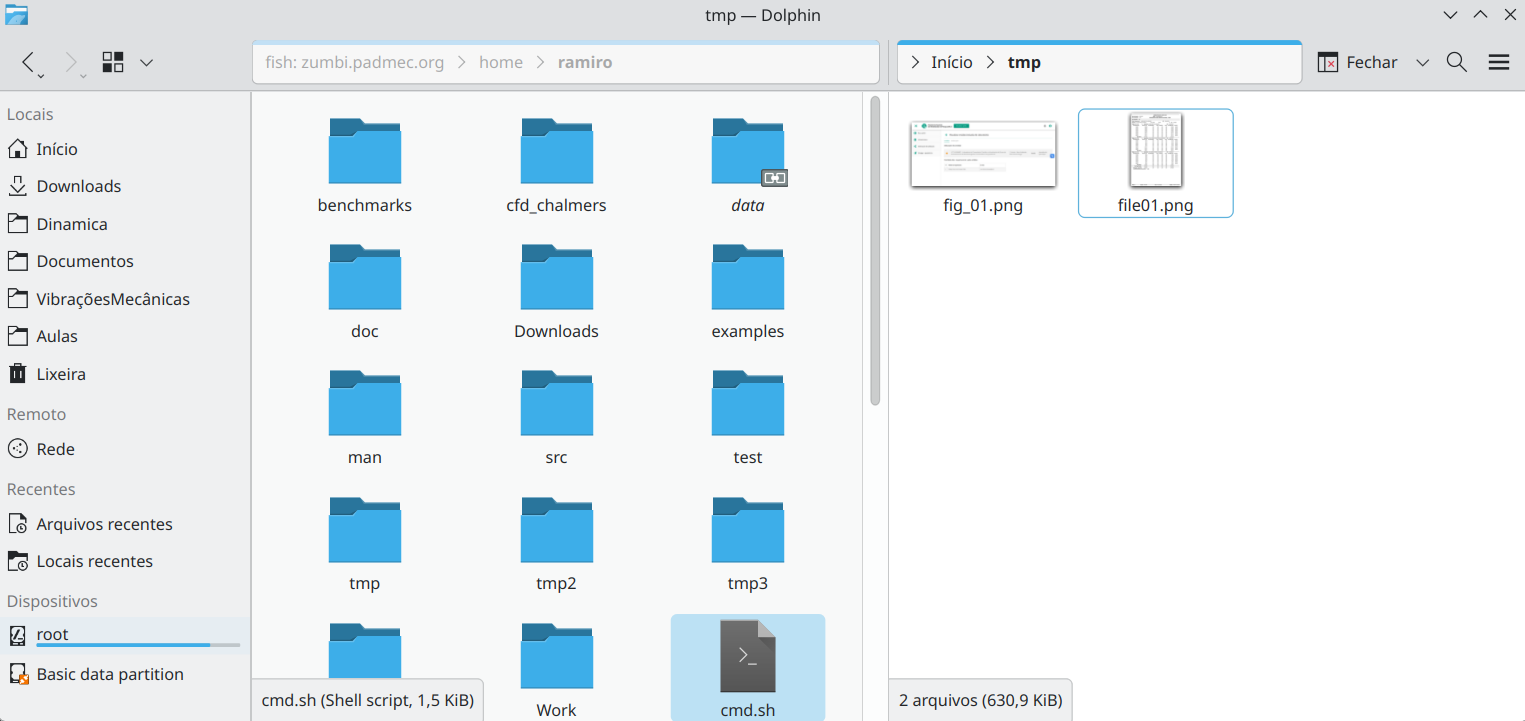The image size is (1525, 721).
Task: Expand the chevron before Início breadcrumb
Action: [x=915, y=62]
